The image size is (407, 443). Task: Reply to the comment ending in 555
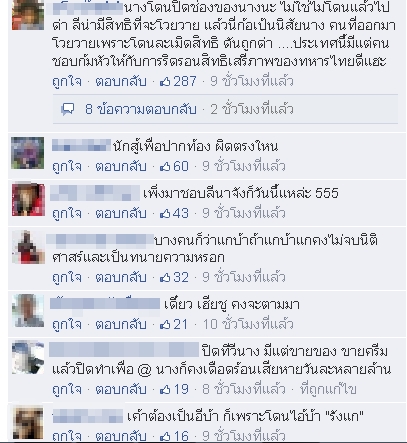click(x=121, y=213)
